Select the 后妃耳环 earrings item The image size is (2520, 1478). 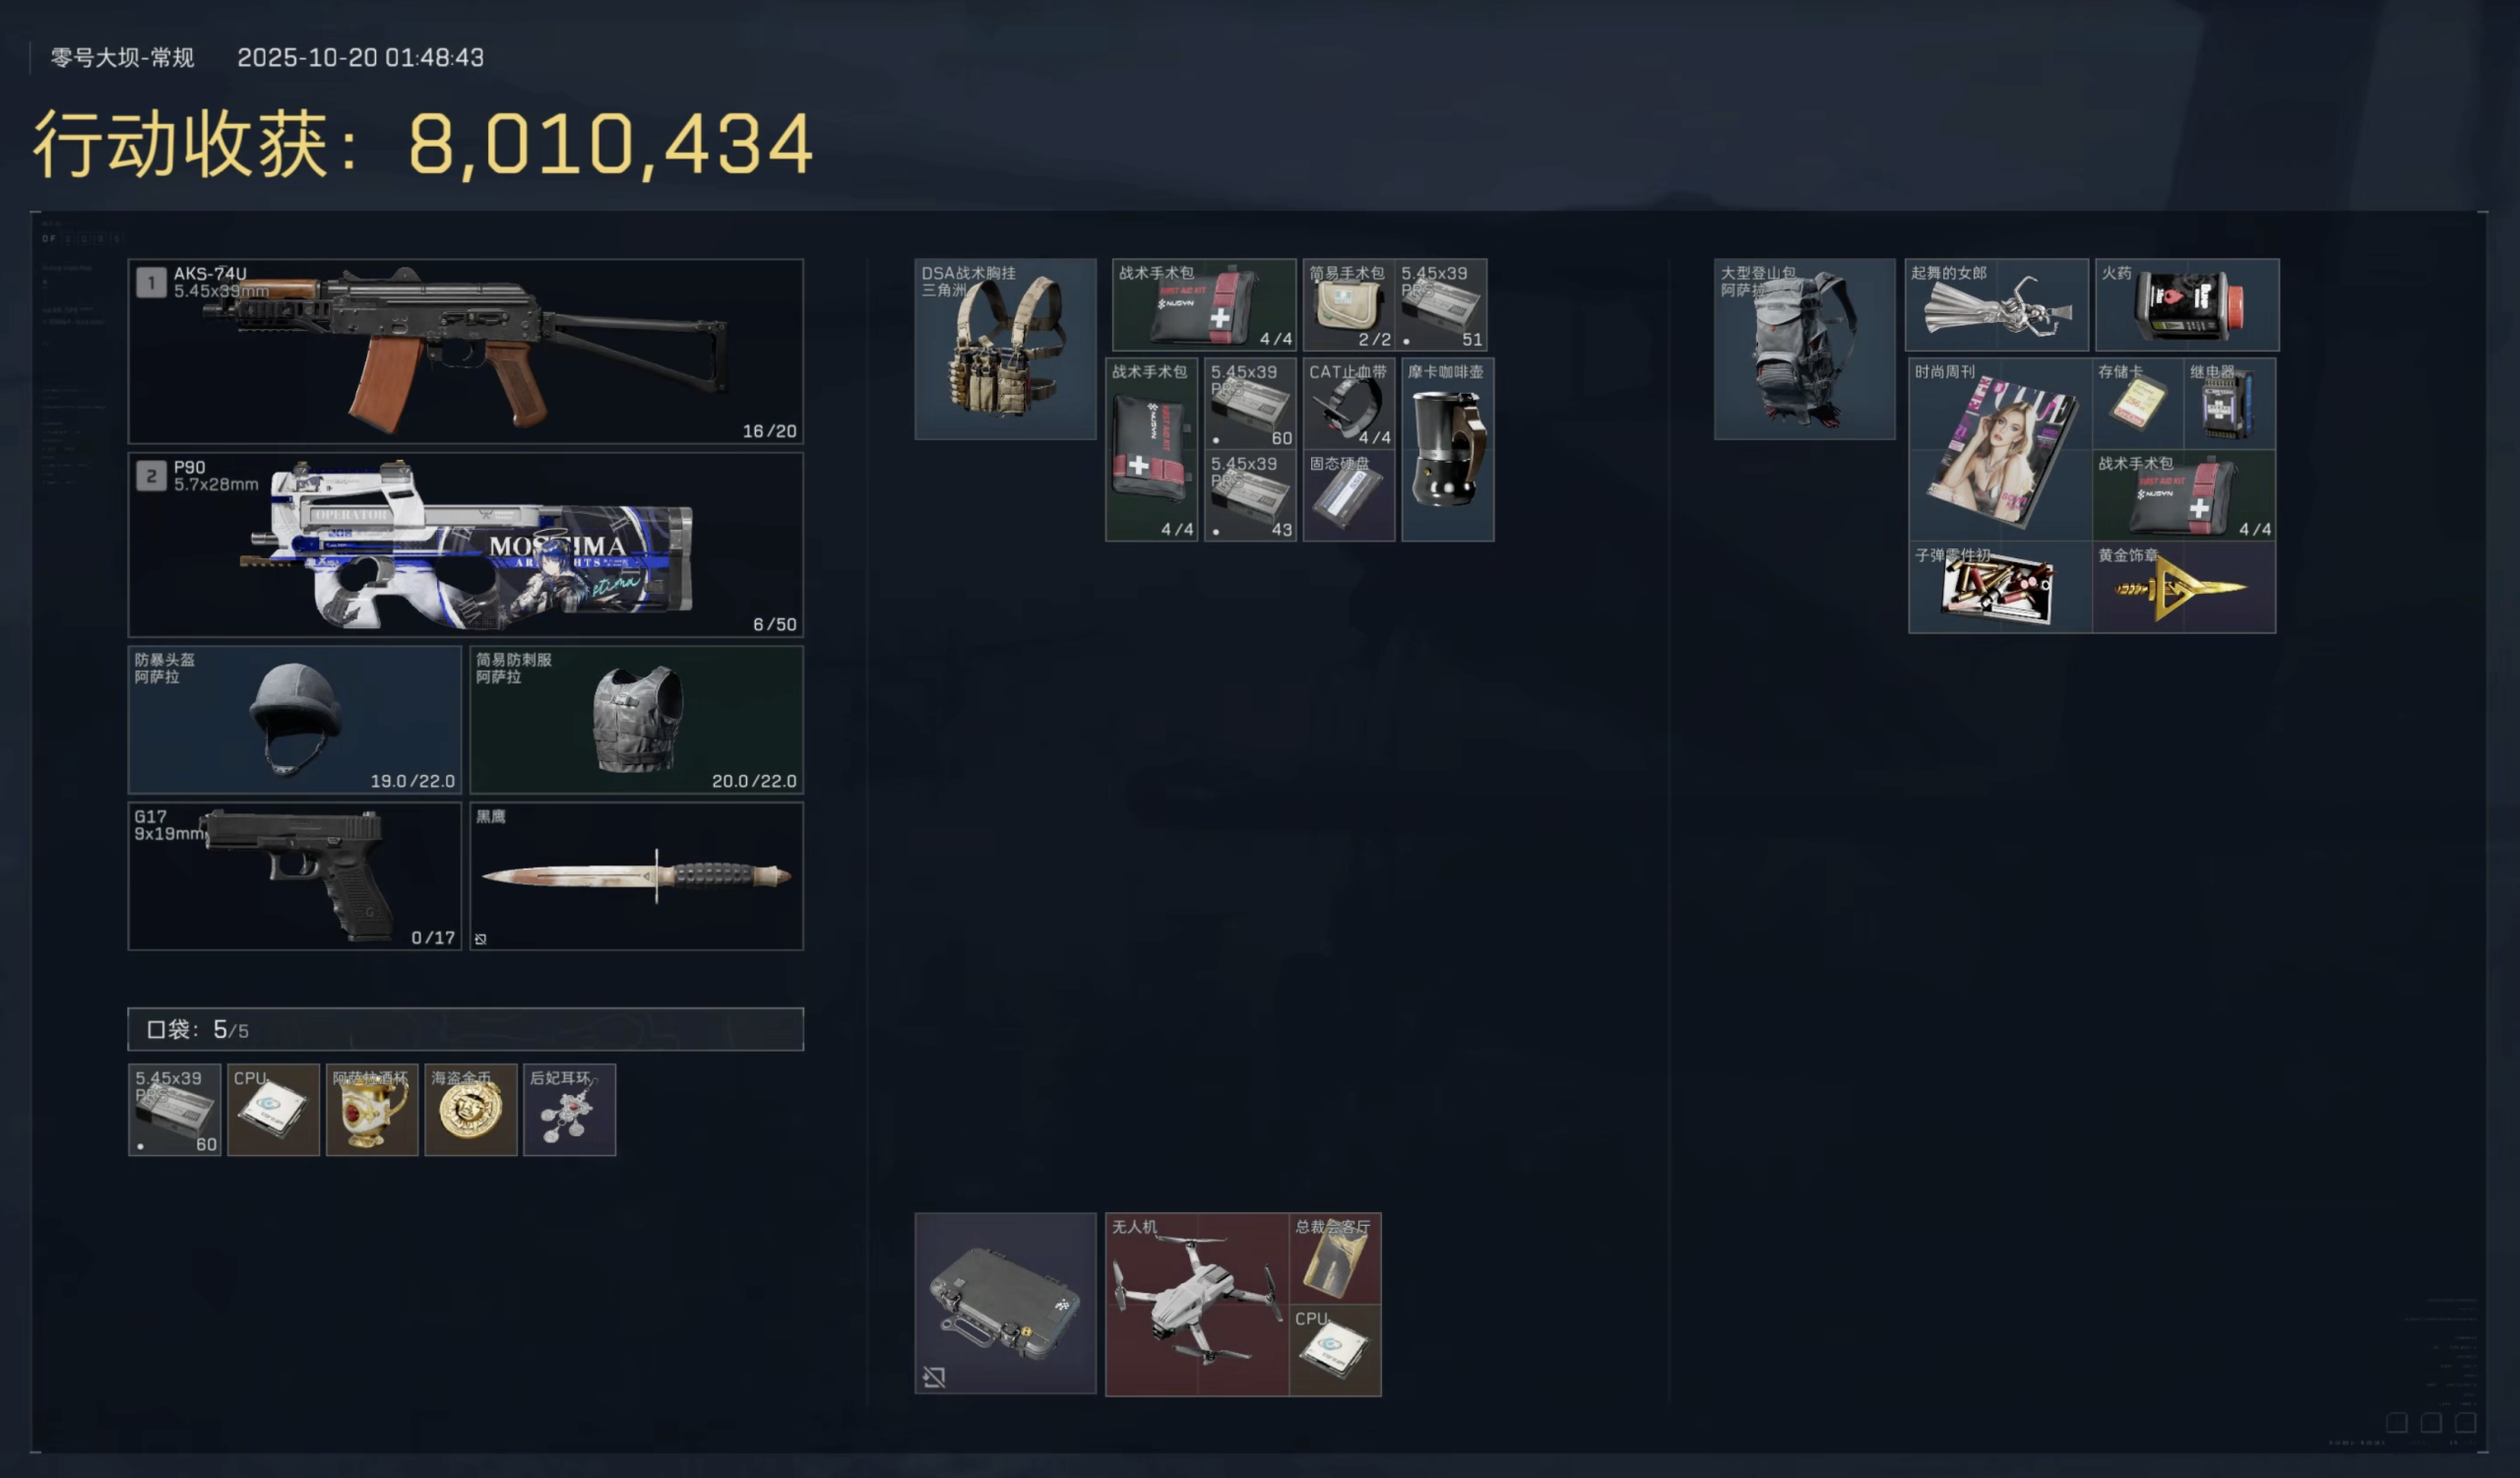click(570, 1110)
